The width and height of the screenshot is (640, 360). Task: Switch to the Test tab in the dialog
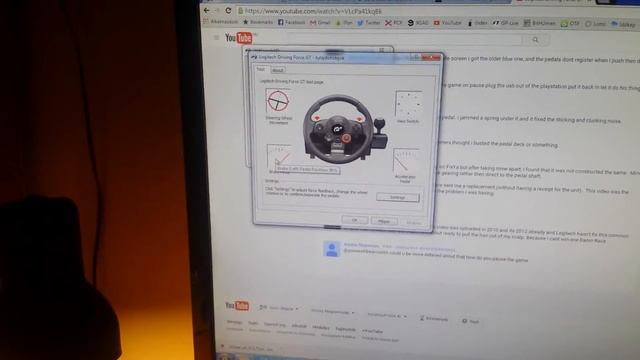click(261, 69)
